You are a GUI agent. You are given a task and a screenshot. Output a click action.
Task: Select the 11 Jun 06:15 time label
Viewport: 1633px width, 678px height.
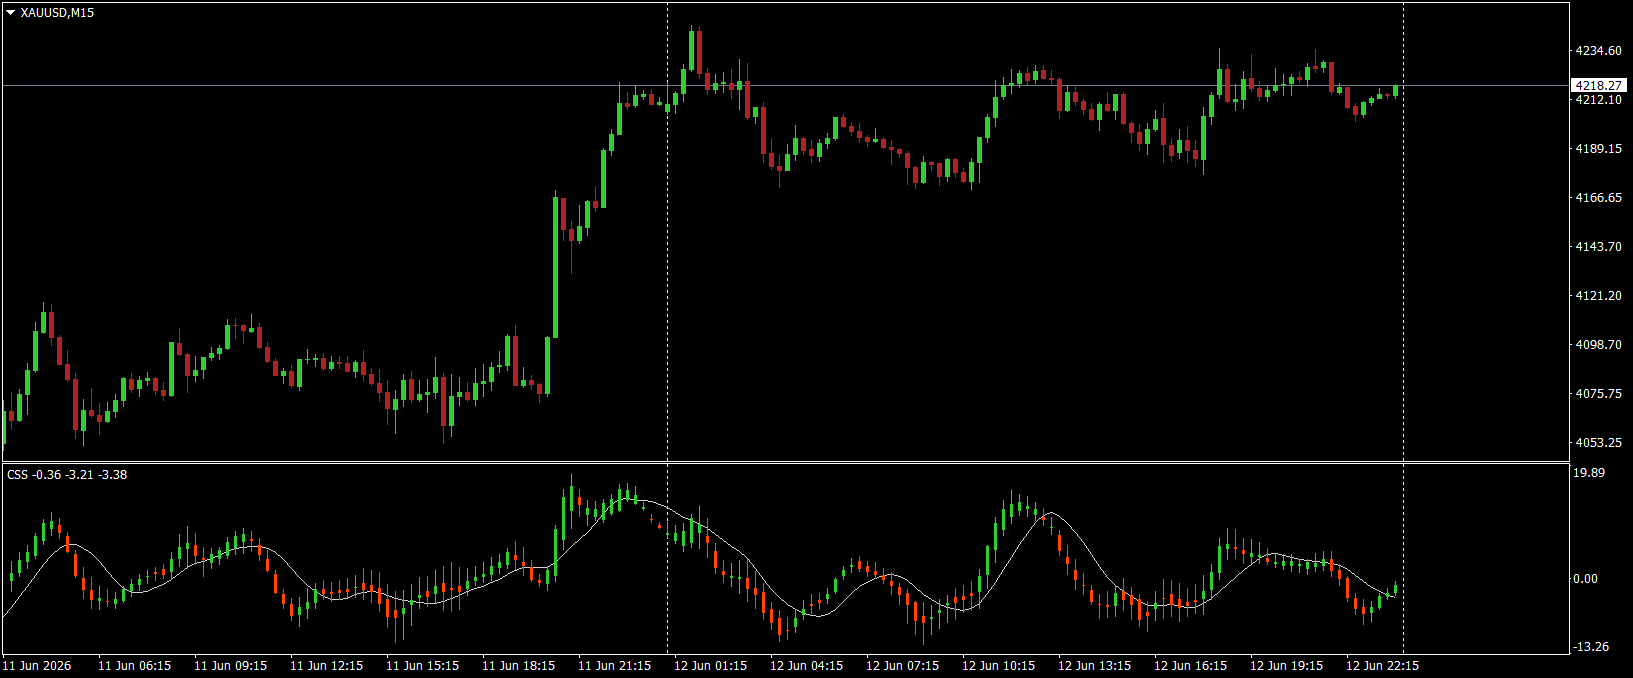click(x=134, y=666)
